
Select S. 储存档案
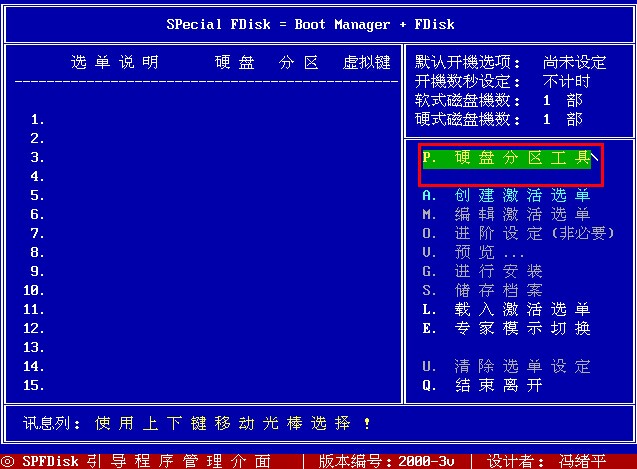click(482, 290)
